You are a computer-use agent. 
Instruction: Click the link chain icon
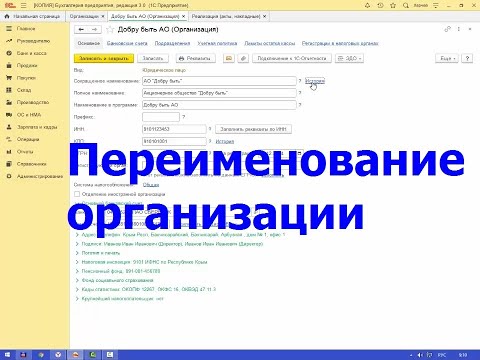point(447,29)
